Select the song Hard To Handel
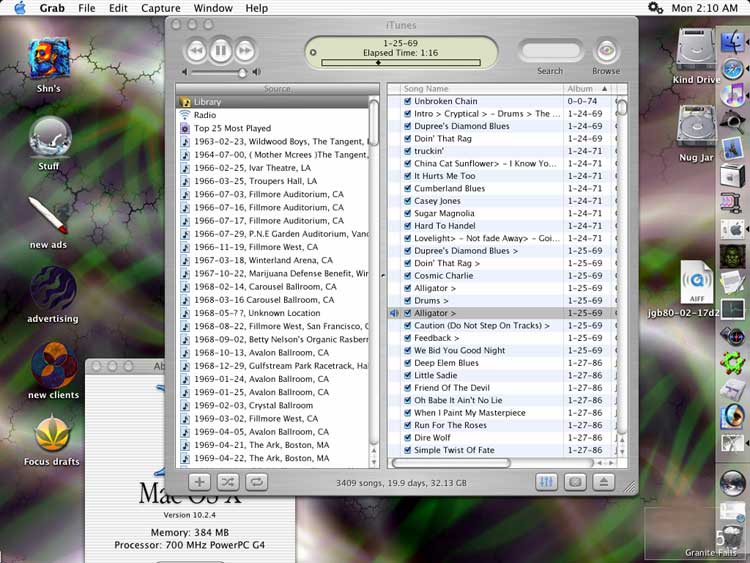This screenshot has height=563, width=750. 444,226
